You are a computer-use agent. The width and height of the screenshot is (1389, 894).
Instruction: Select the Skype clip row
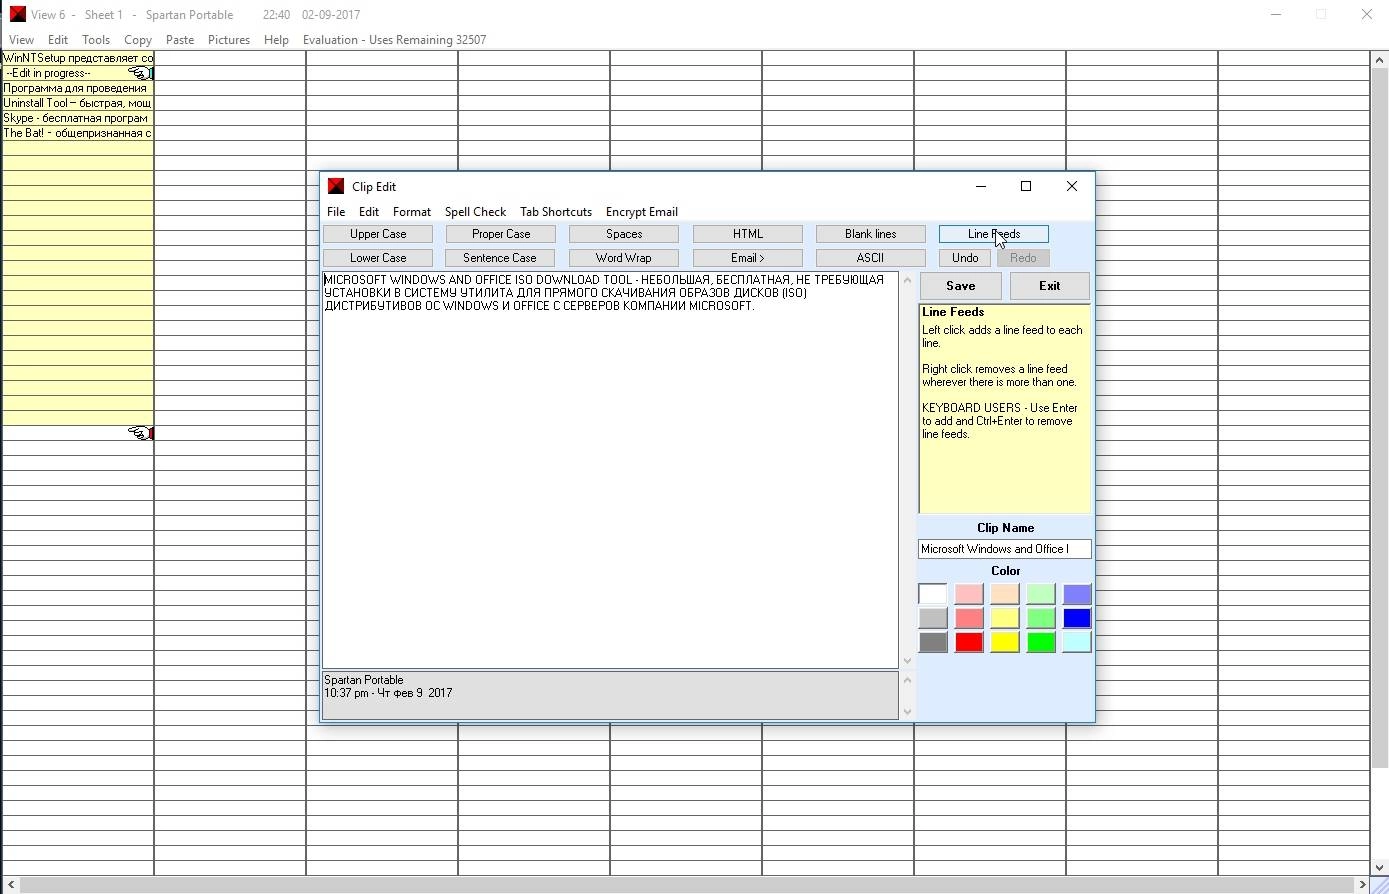78,118
